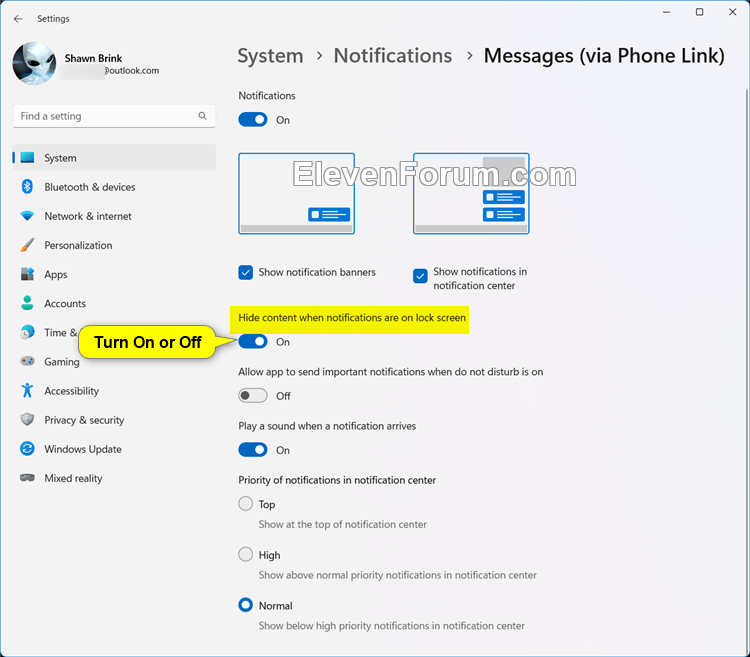
Task: Open Notifications breadcrumb link
Action: [393, 56]
